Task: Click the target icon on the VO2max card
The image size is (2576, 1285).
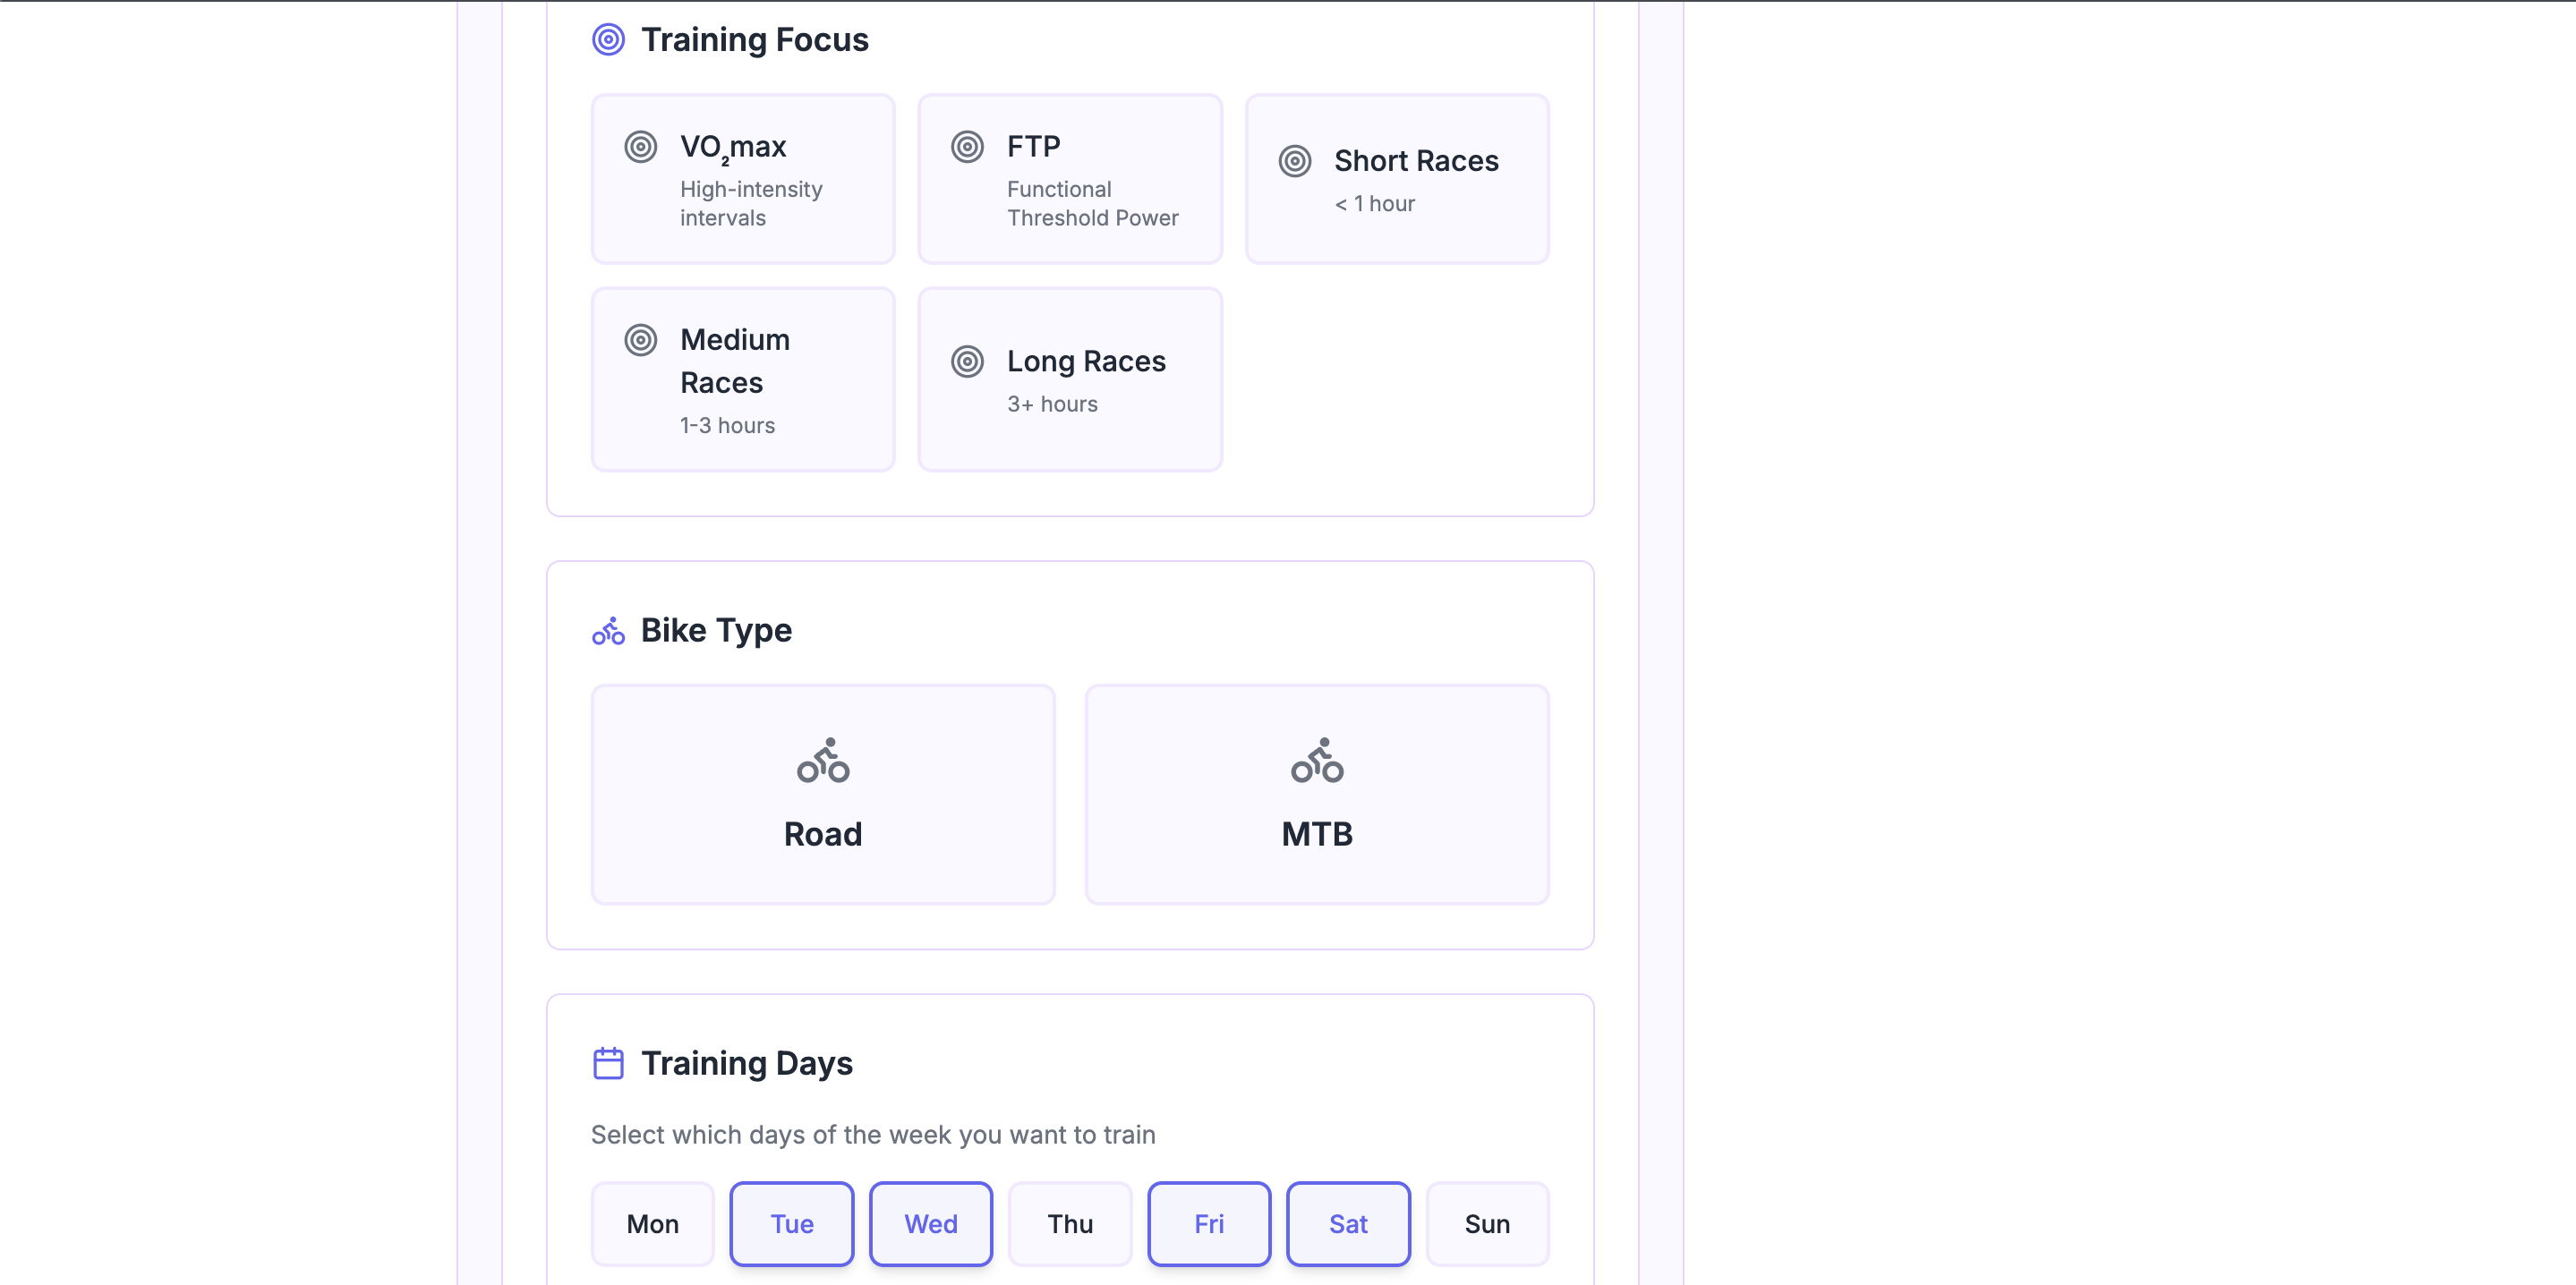Action: (x=641, y=147)
